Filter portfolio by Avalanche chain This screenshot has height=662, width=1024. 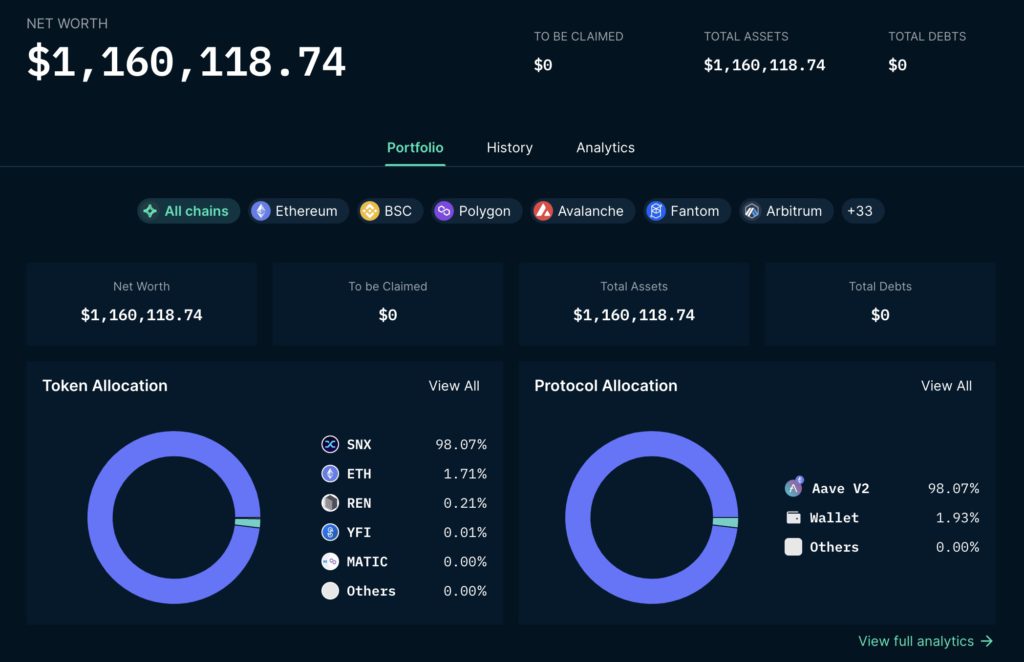coord(580,211)
